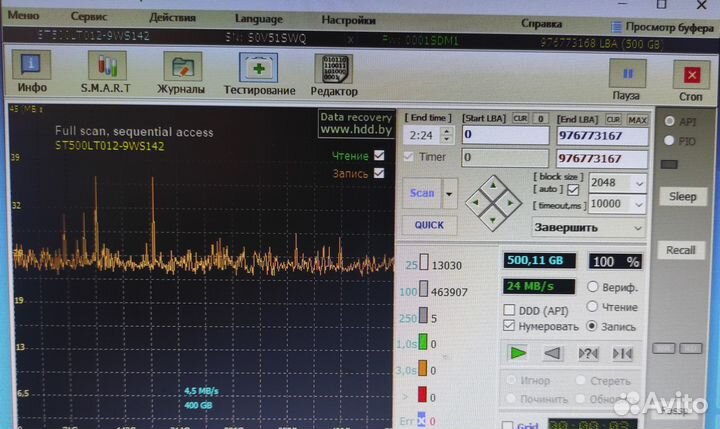Click the QUICK scan button

point(429,225)
